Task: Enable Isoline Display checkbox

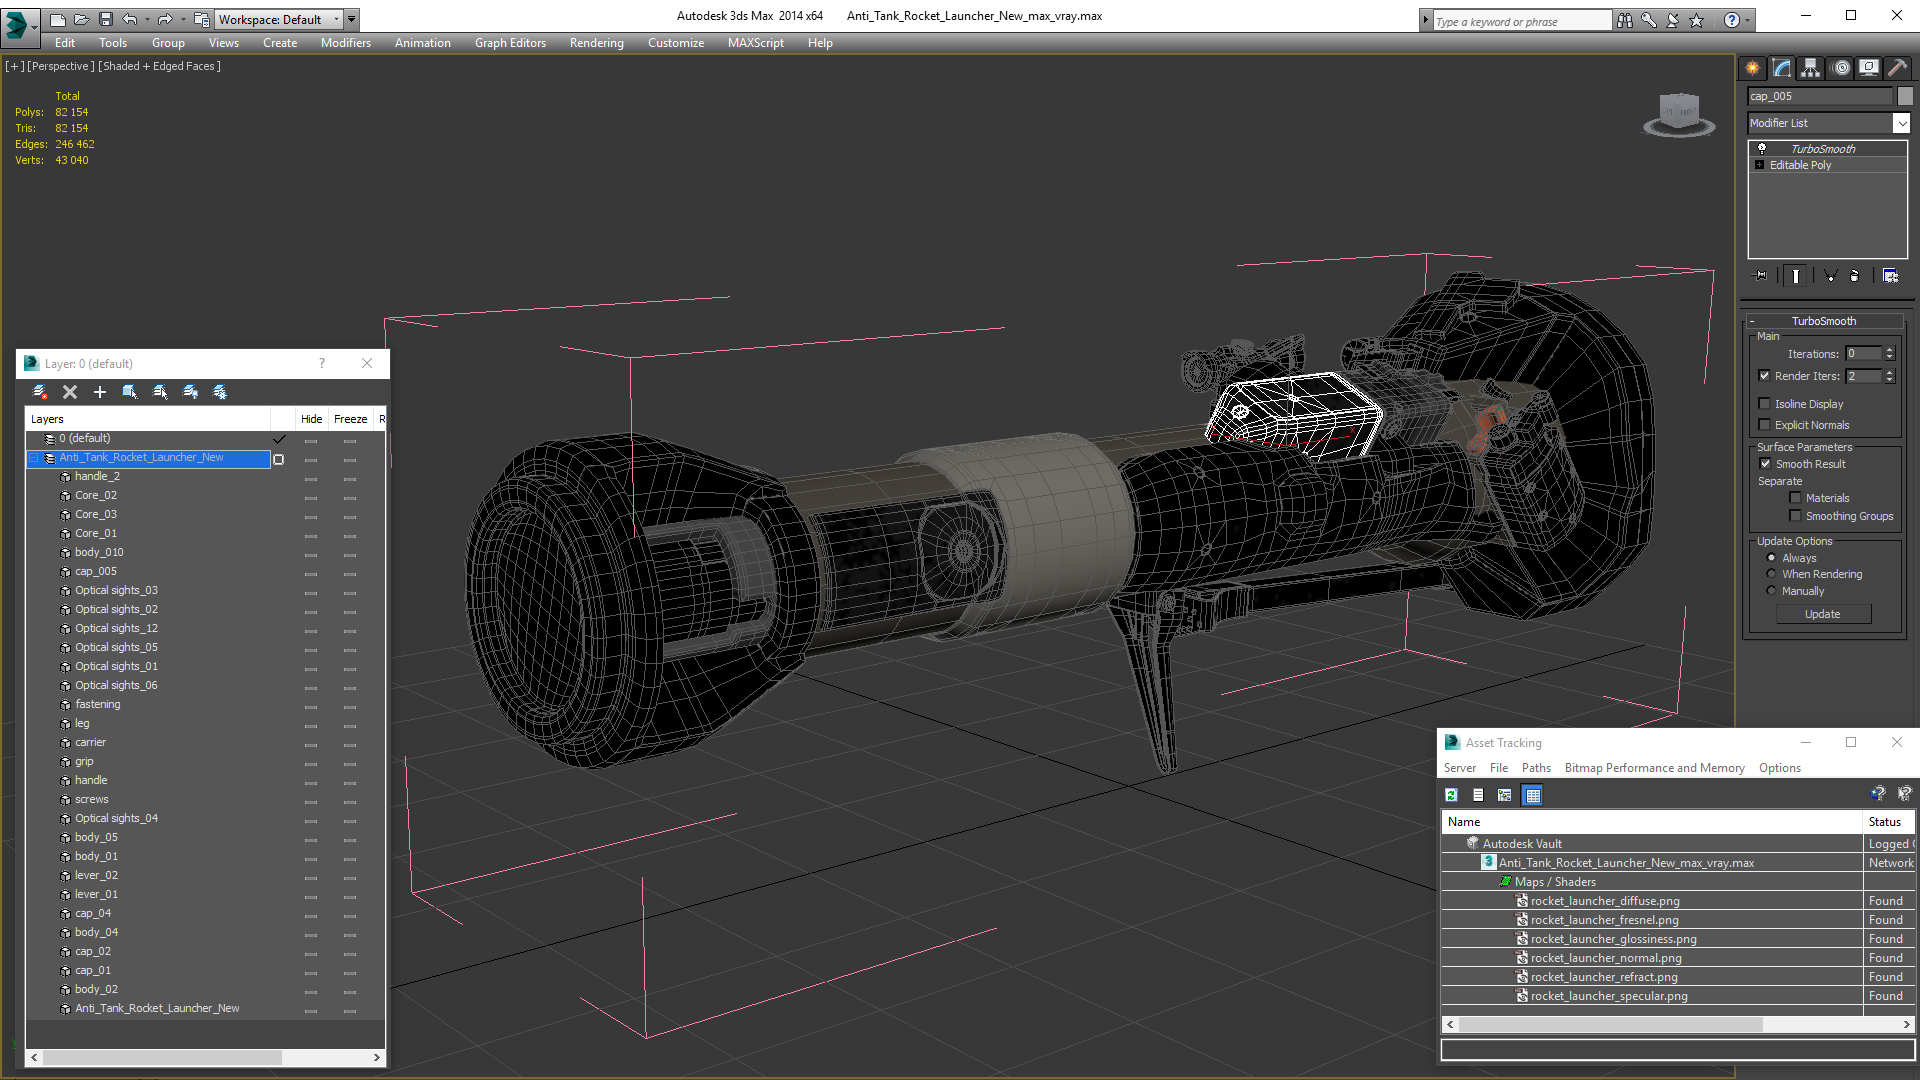Action: tap(1765, 404)
